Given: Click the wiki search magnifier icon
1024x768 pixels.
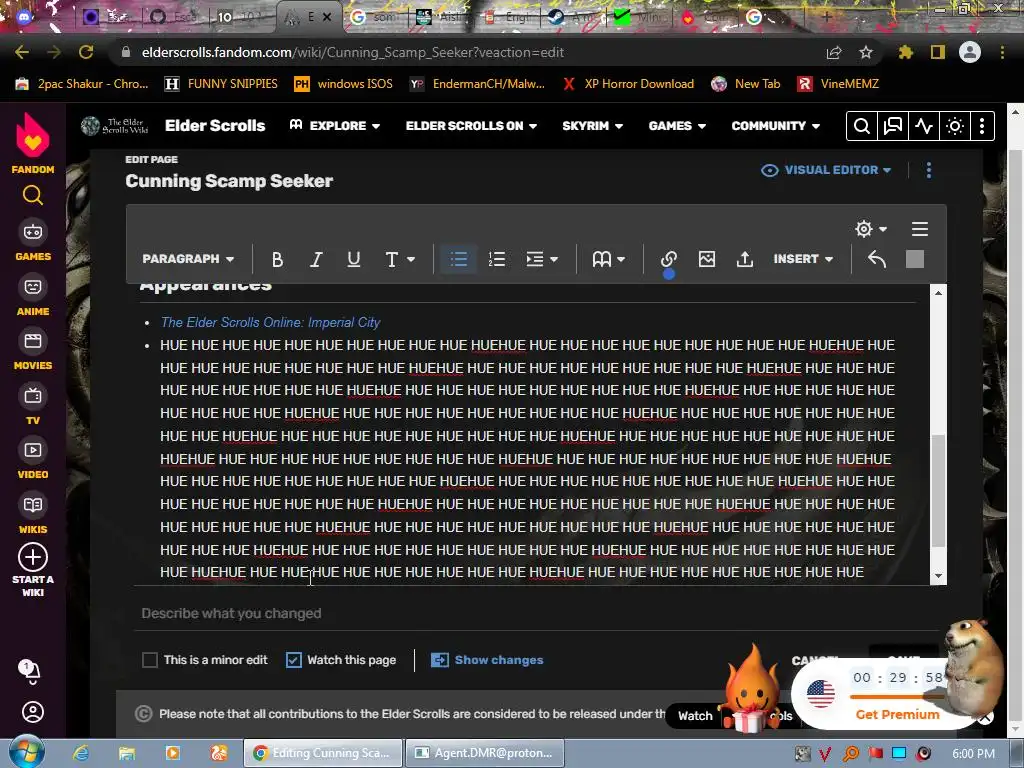Looking at the screenshot, I should click(x=861, y=126).
